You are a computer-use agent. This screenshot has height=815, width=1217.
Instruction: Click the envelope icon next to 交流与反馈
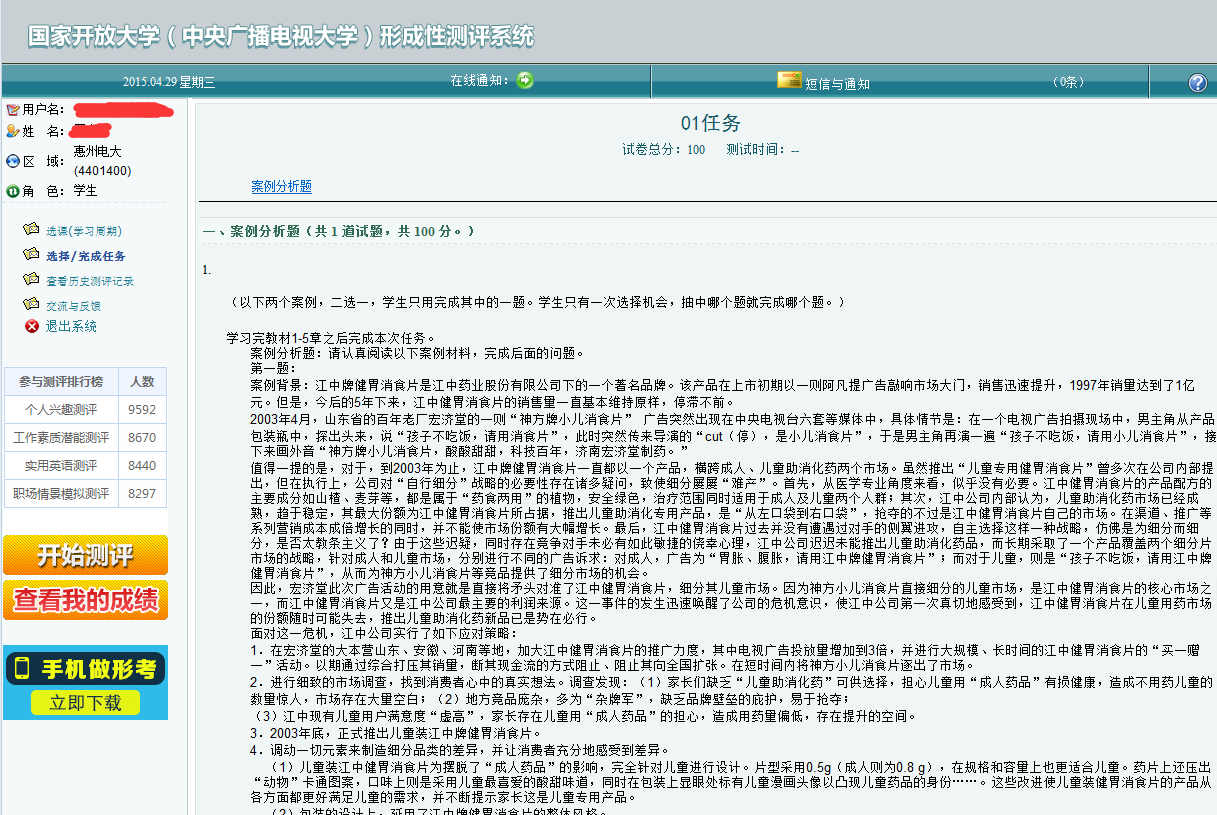(x=31, y=305)
